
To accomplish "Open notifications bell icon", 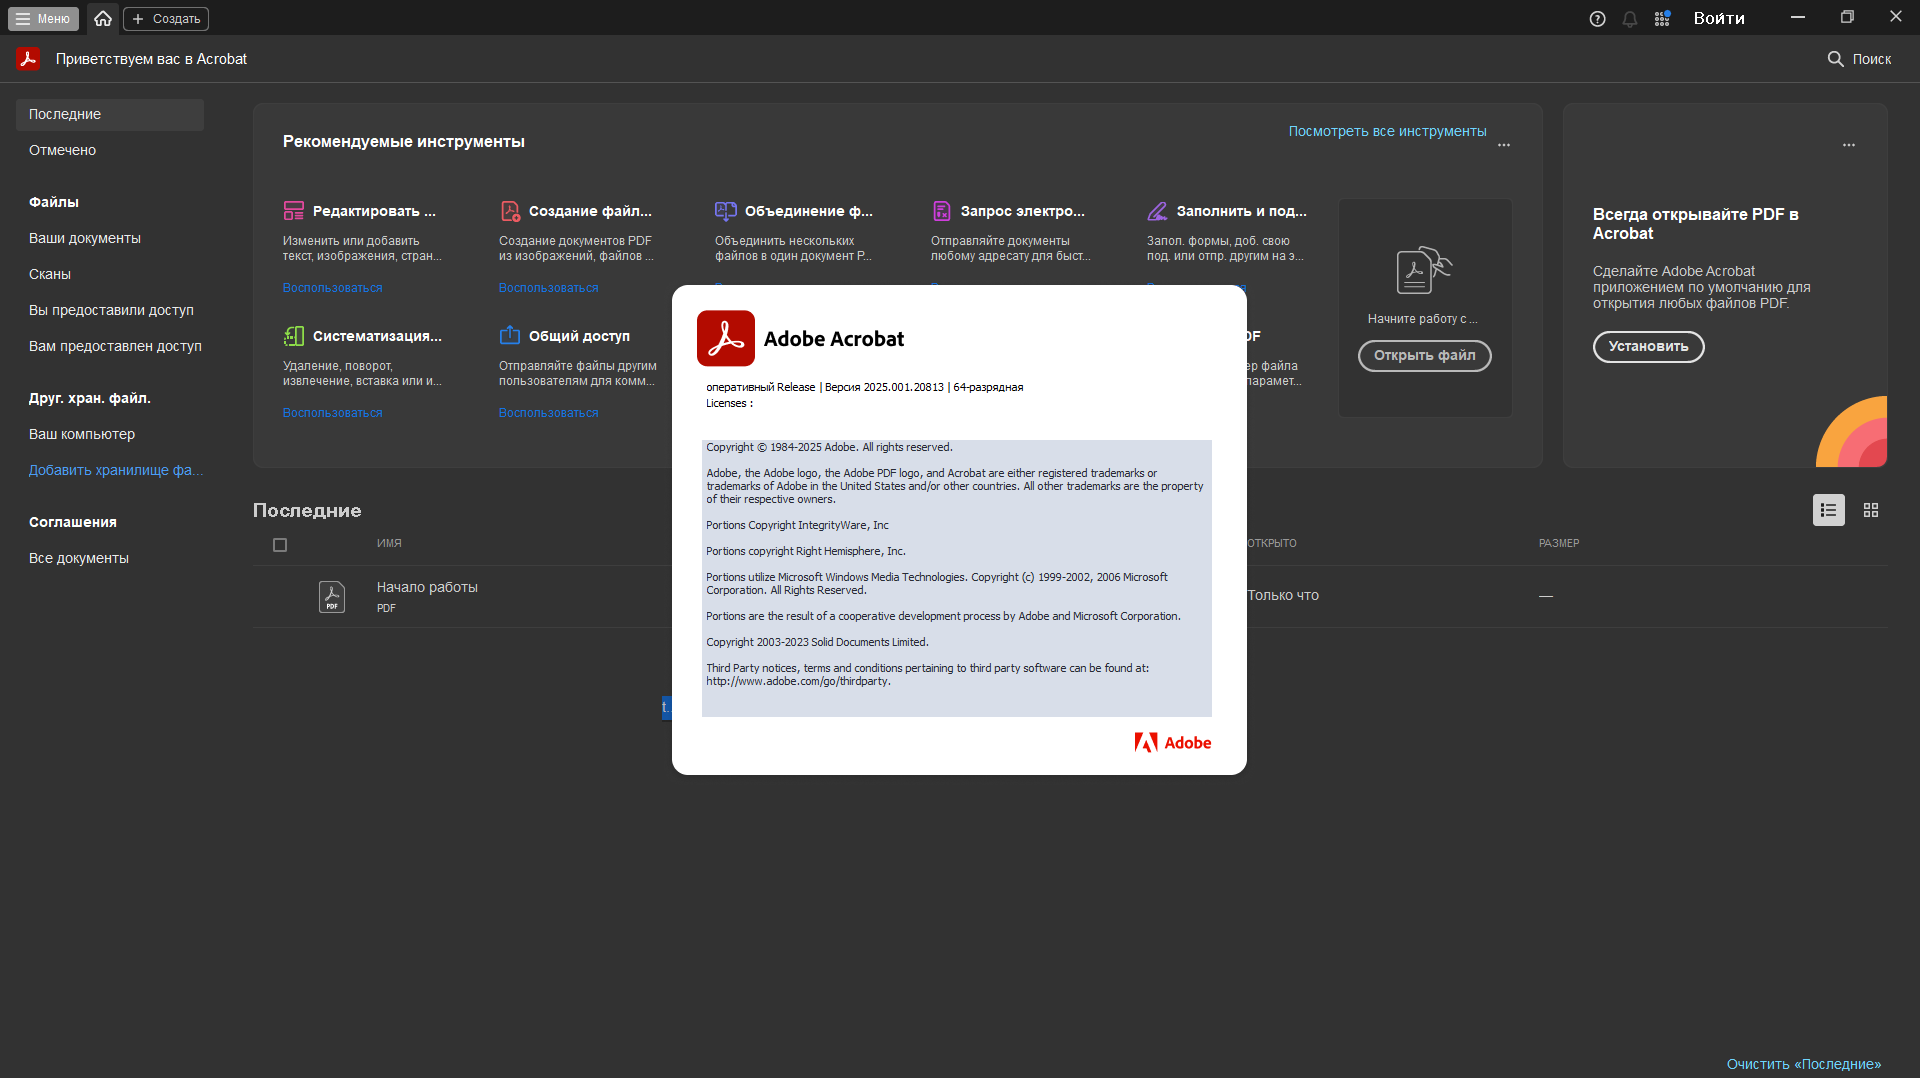I will [1630, 19].
